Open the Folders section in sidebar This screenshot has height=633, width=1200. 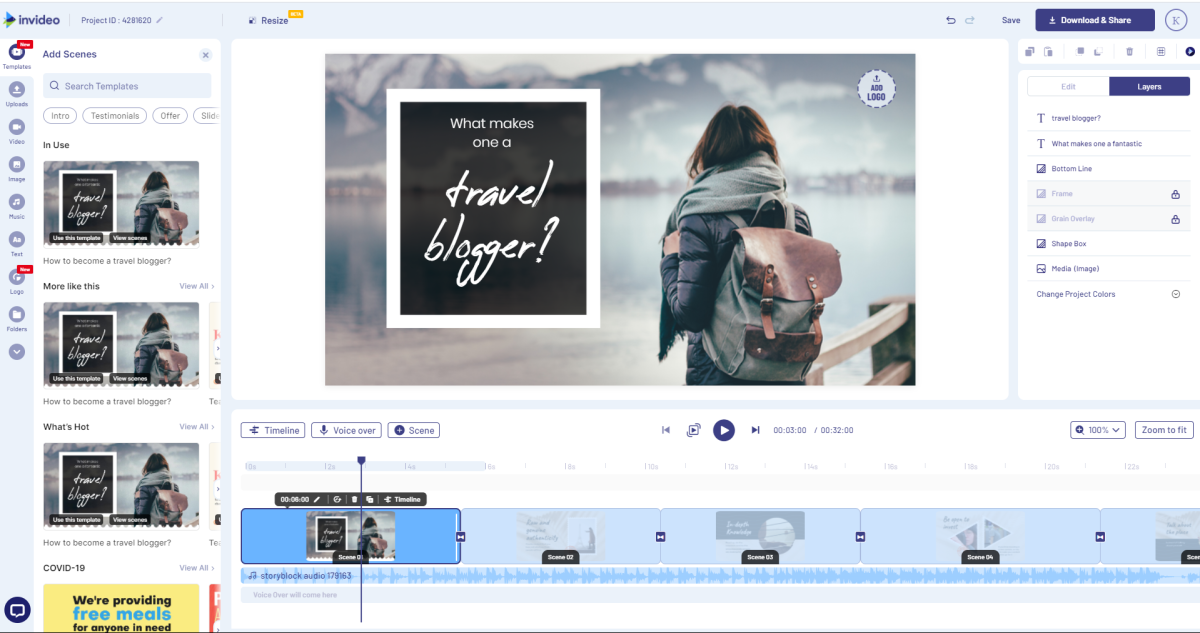tap(17, 319)
